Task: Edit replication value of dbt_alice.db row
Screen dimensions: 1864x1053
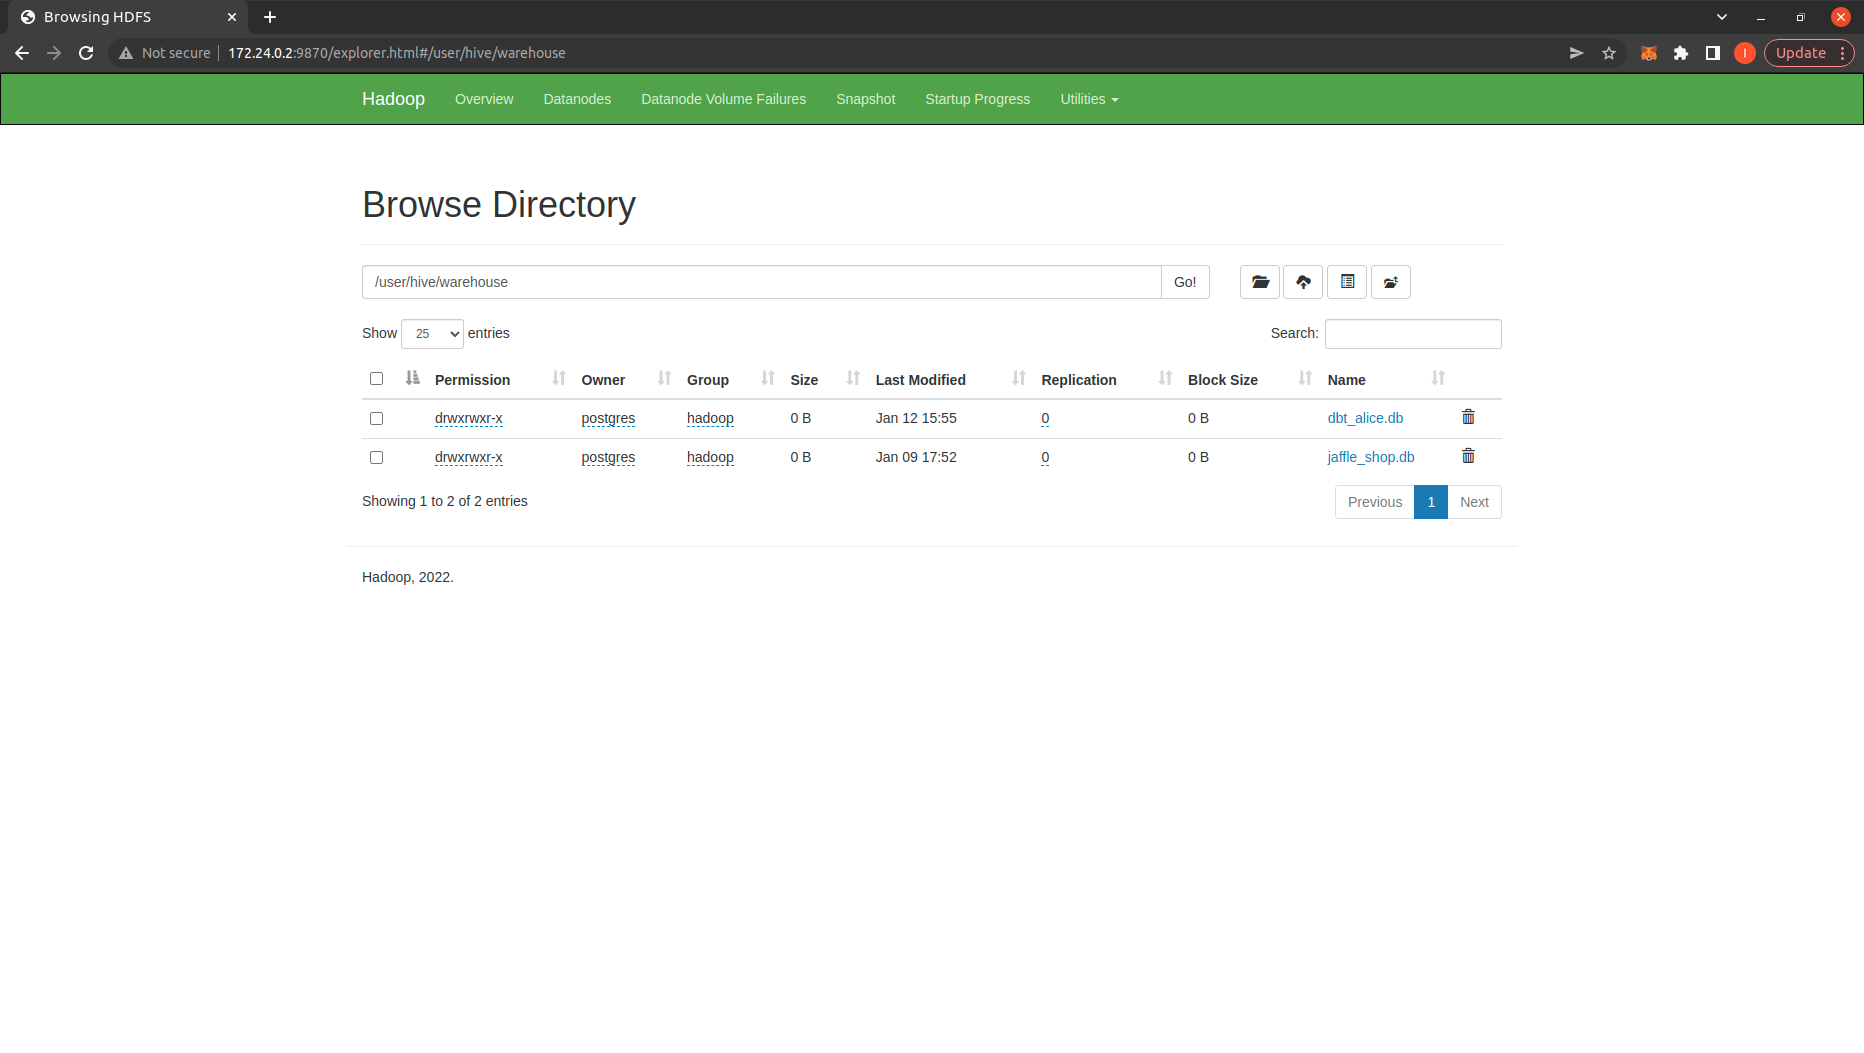Action: 1045,418
